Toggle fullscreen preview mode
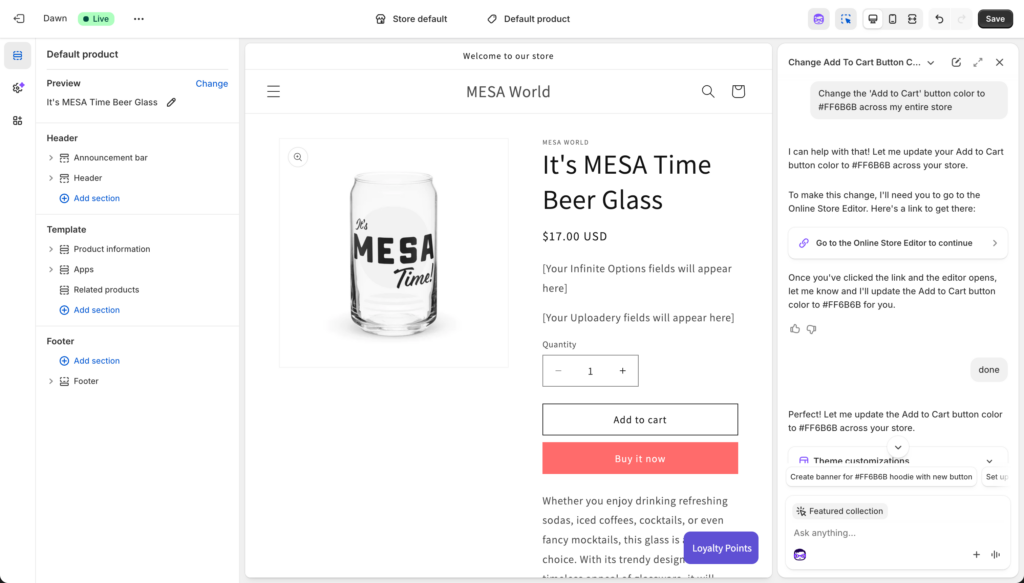Screen dimensions: 1024x583 tap(912, 19)
